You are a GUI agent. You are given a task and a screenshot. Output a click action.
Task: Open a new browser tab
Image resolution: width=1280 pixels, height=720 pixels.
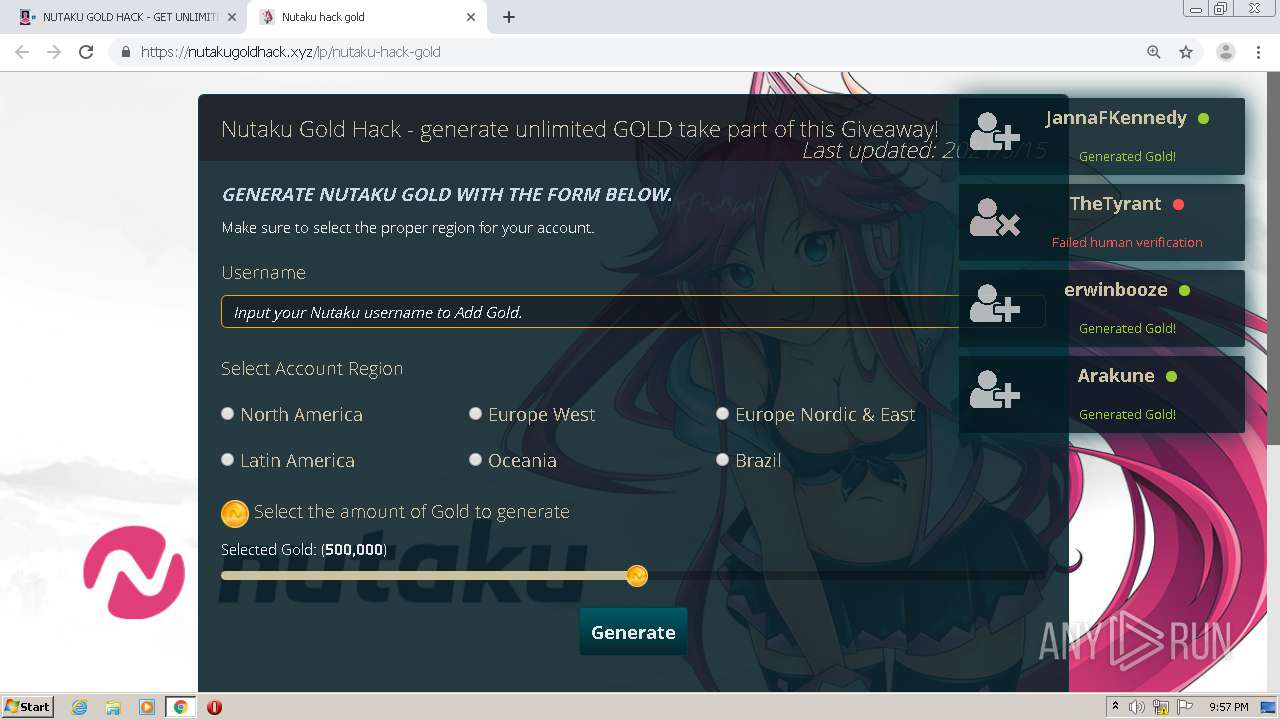tap(509, 17)
